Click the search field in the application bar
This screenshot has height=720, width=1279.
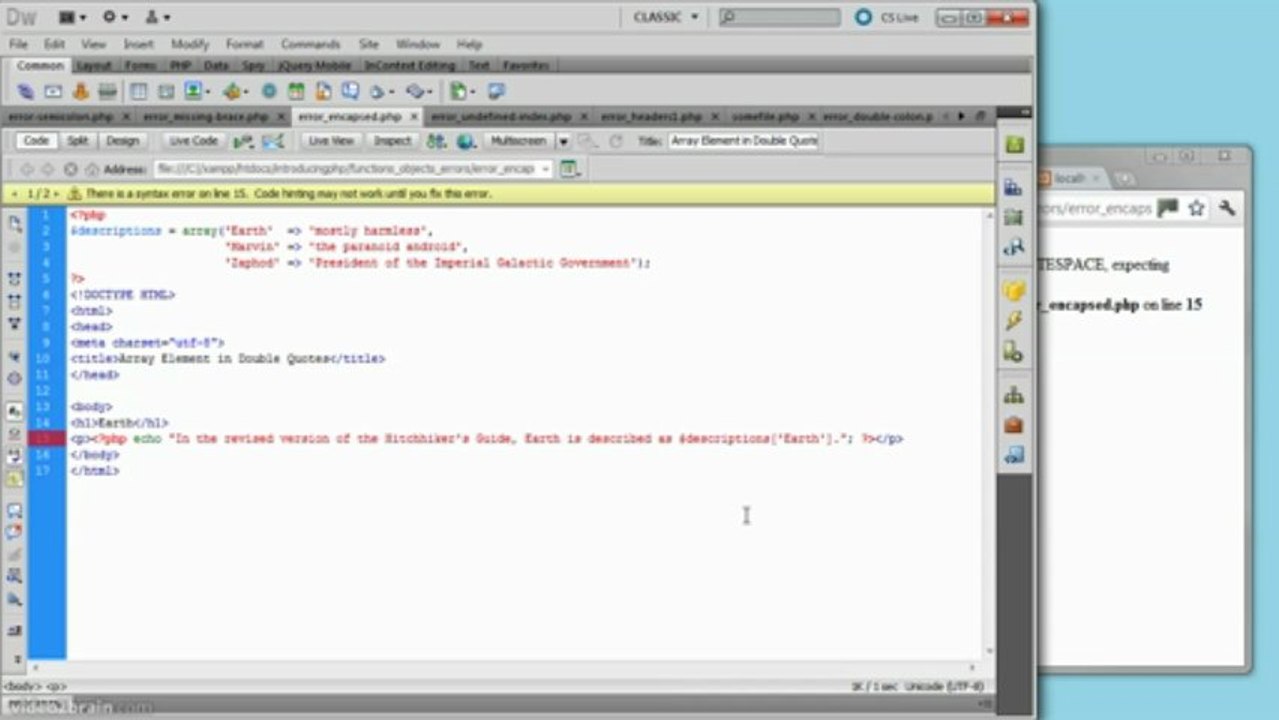pos(780,17)
